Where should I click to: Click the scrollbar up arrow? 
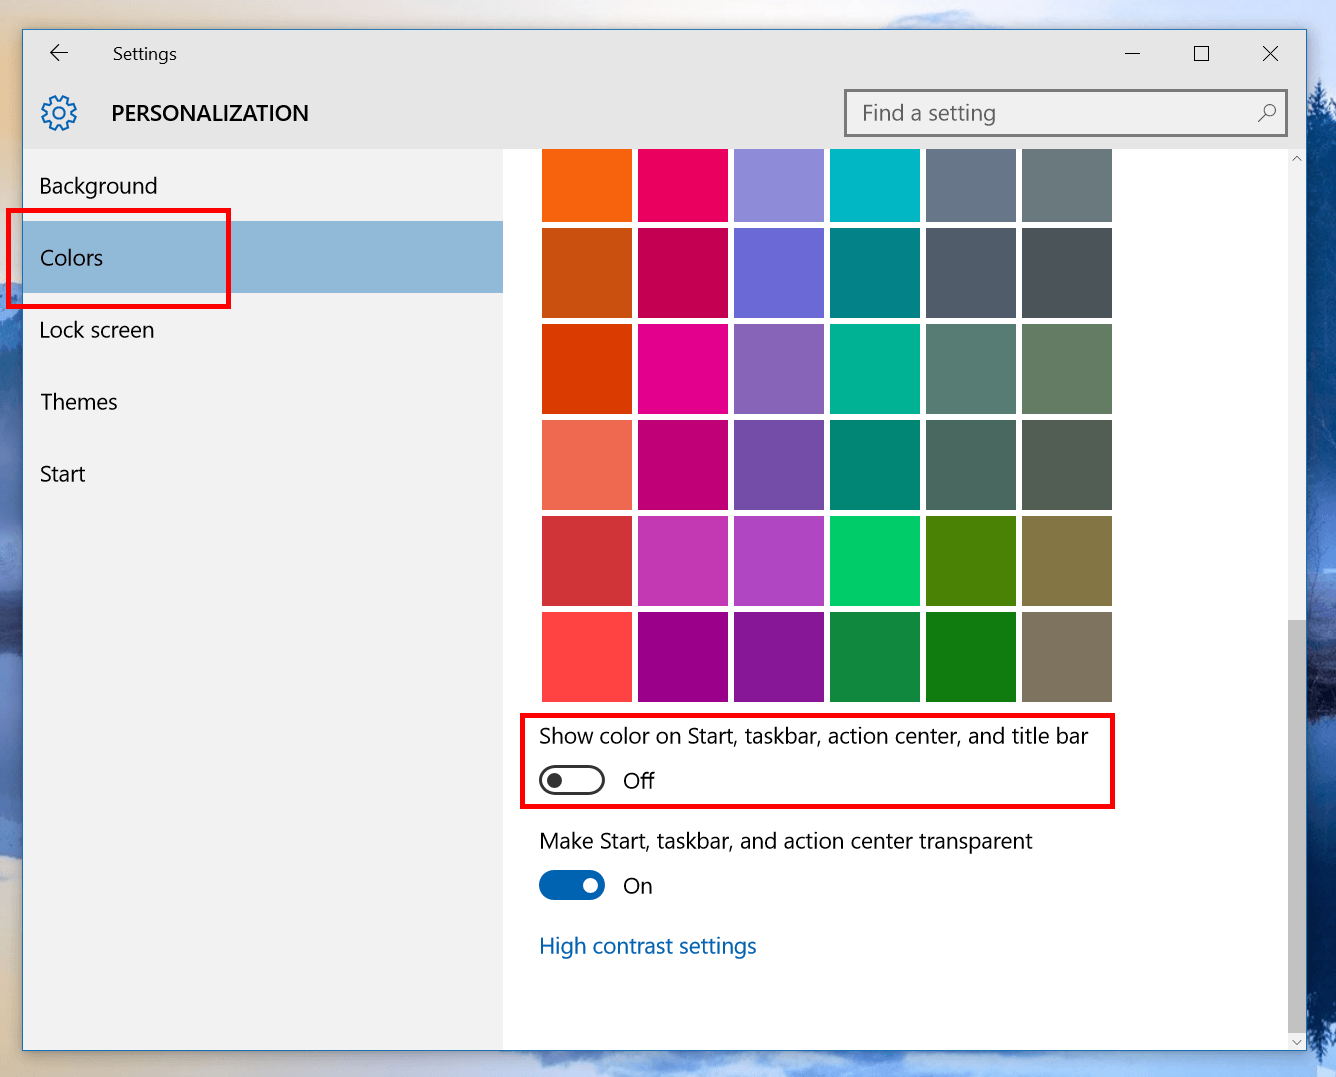(x=1297, y=159)
